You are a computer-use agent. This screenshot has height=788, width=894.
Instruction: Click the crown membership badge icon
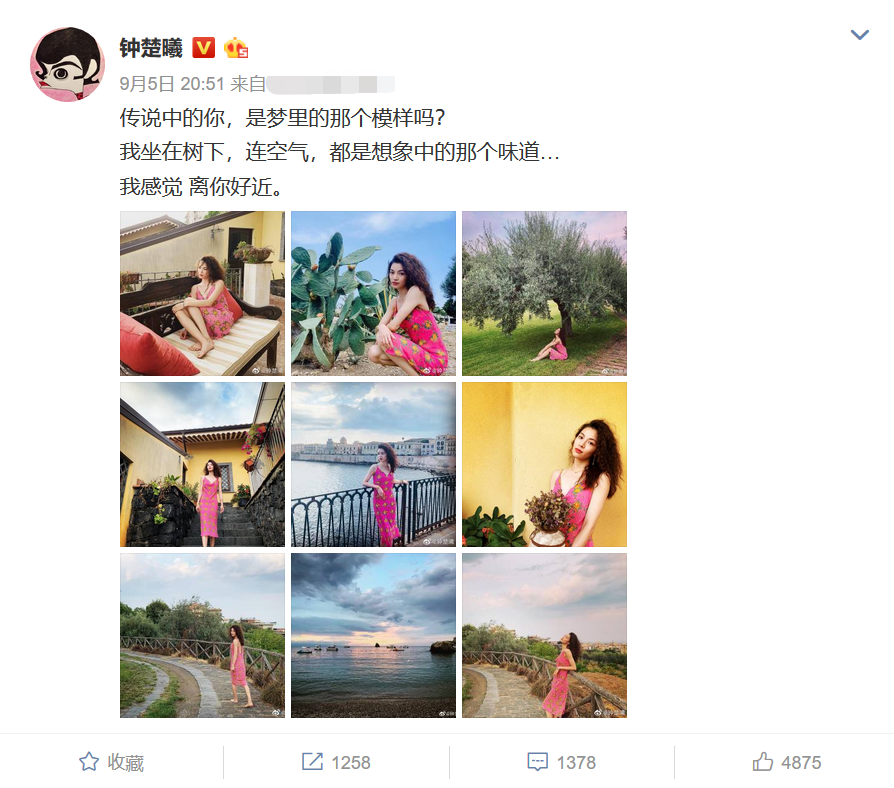[235, 48]
